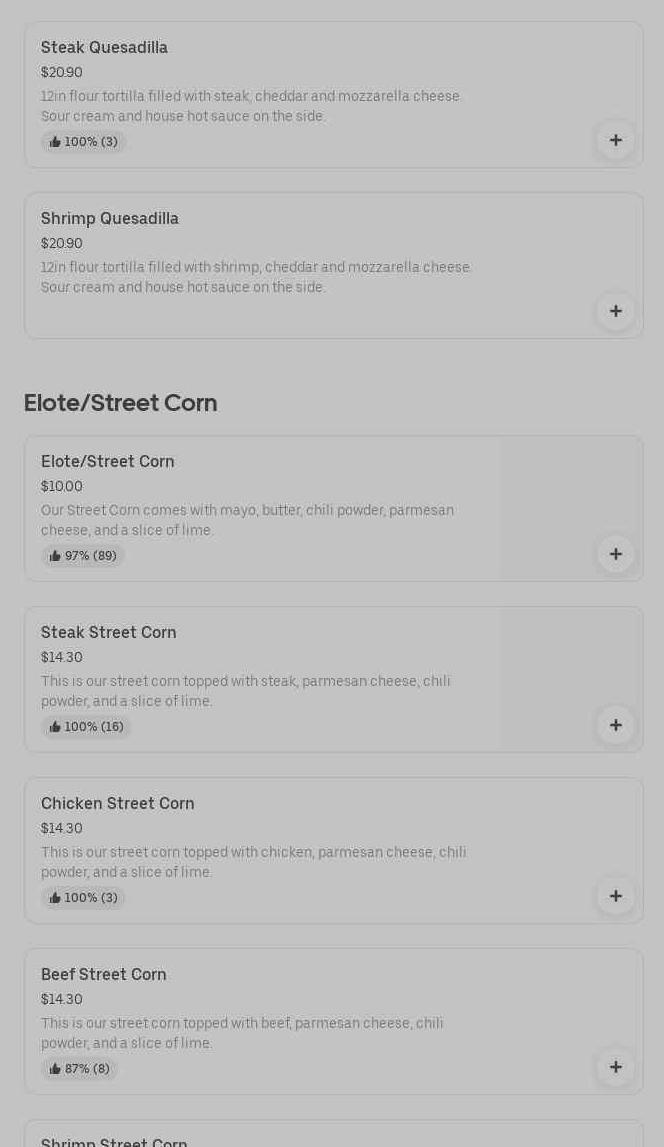The image size is (664, 1147).
Task: Open the Shrimp Street Corn card
Action: pos(114,1140)
